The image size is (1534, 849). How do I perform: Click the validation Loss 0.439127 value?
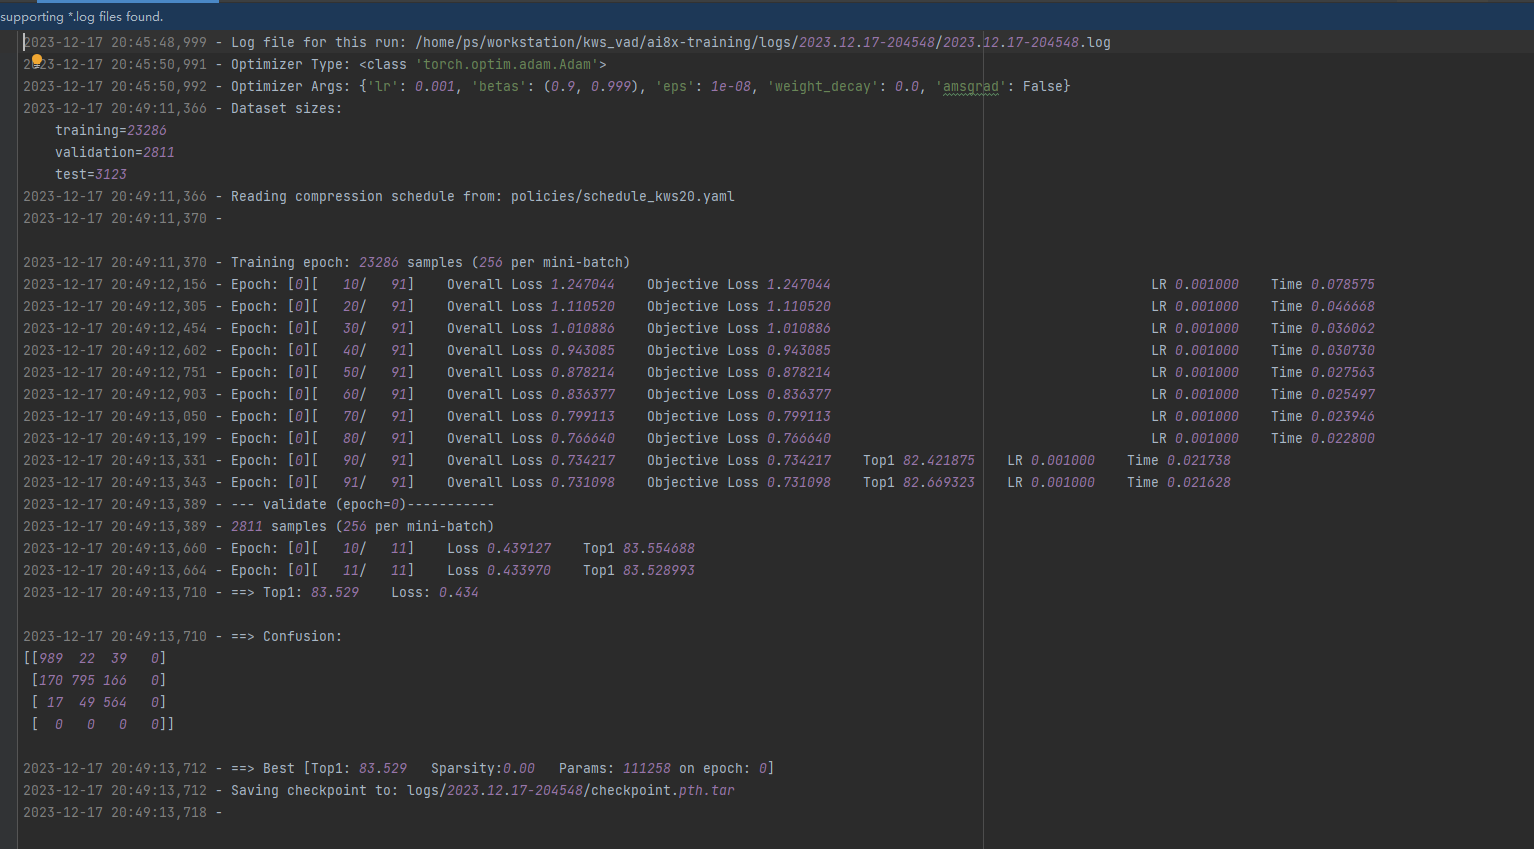(518, 548)
